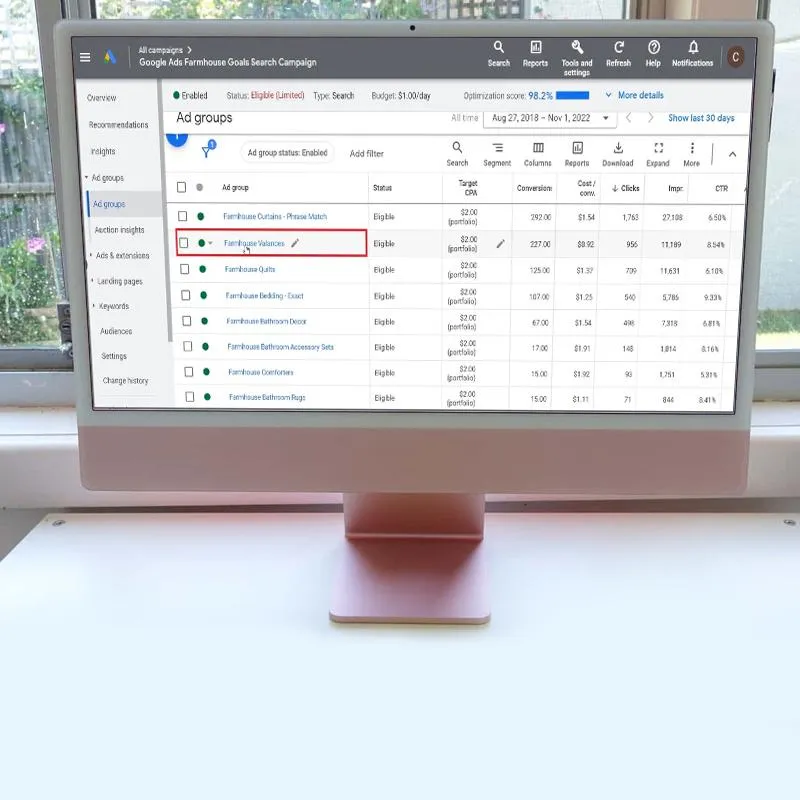Open the Farmhouse Bedding - Exact ad group
Viewport: 800px width, 800px height.
coord(263,296)
